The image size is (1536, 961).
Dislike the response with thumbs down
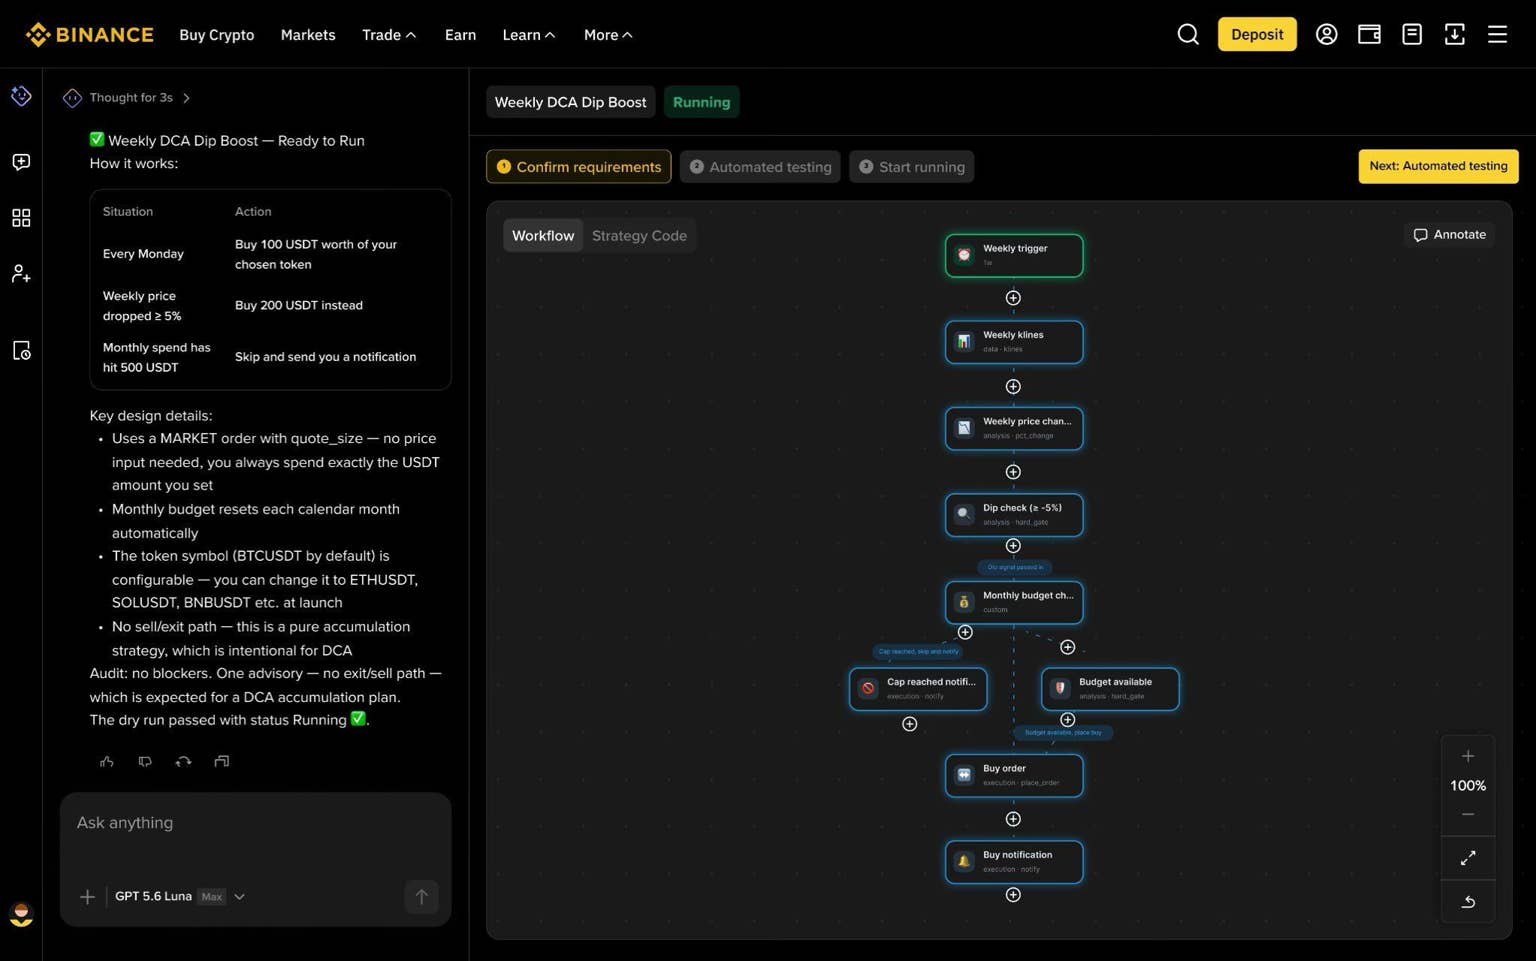[145, 762]
